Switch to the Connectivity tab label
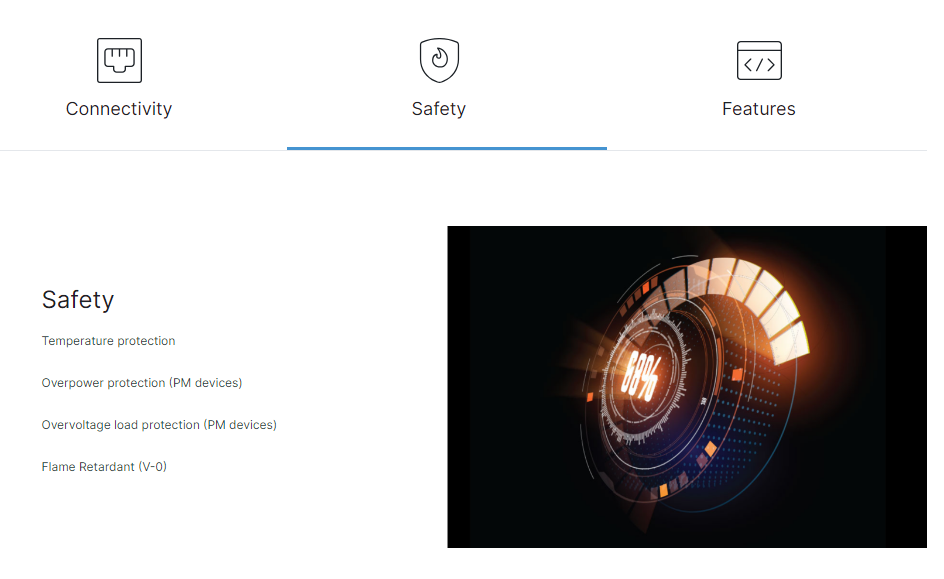The width and height of the screenshot is (944, 579). tap(119, 109)
